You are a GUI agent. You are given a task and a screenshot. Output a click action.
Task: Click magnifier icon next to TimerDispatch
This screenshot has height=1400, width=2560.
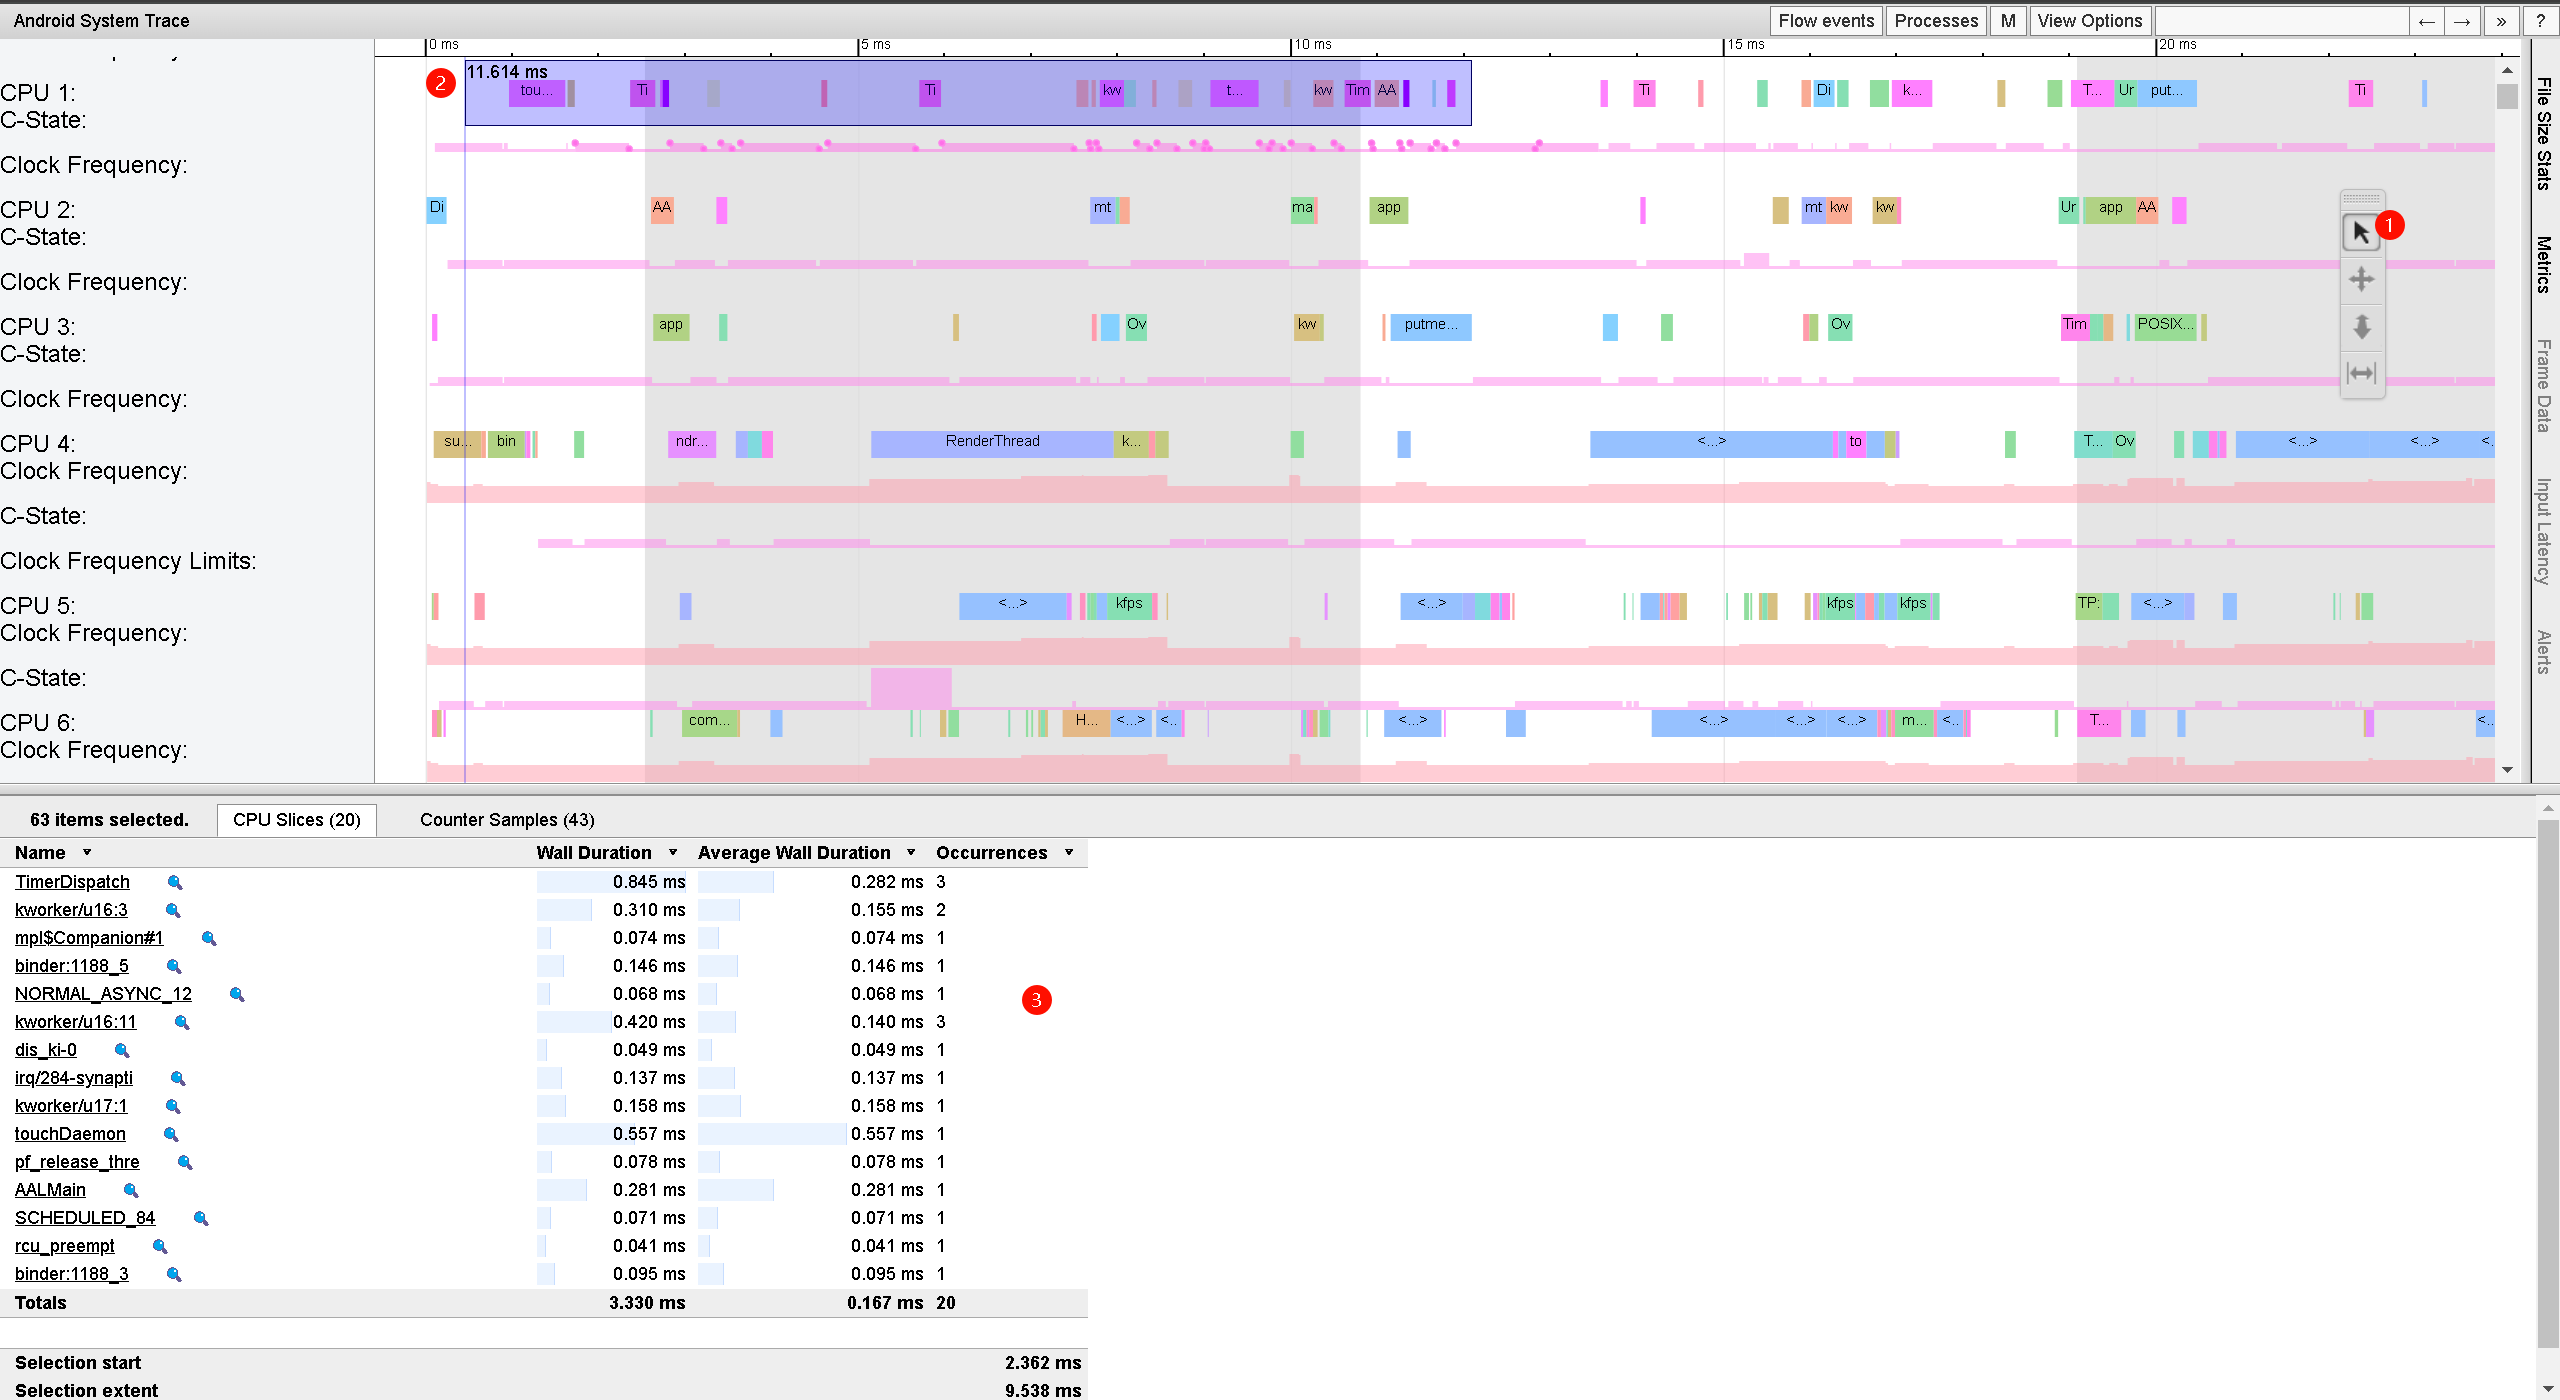(175, 882)
